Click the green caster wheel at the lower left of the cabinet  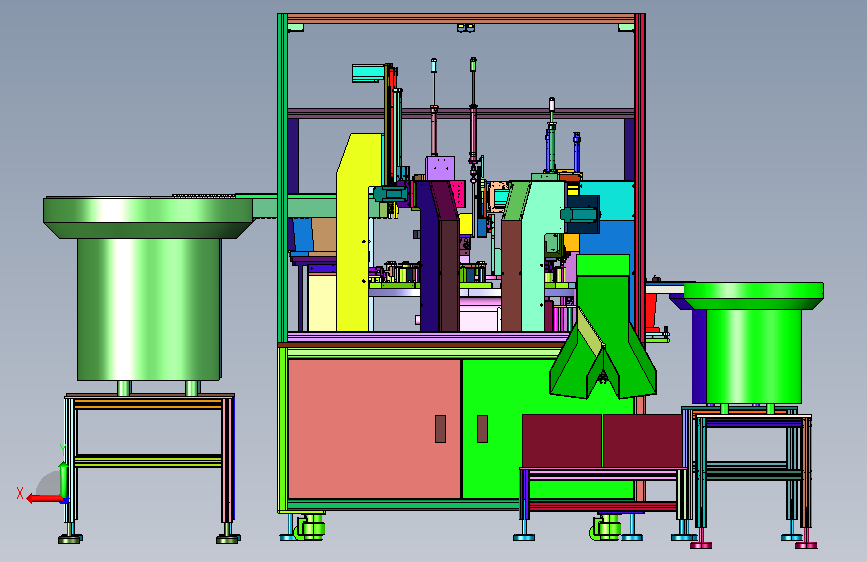click(310, 527)
